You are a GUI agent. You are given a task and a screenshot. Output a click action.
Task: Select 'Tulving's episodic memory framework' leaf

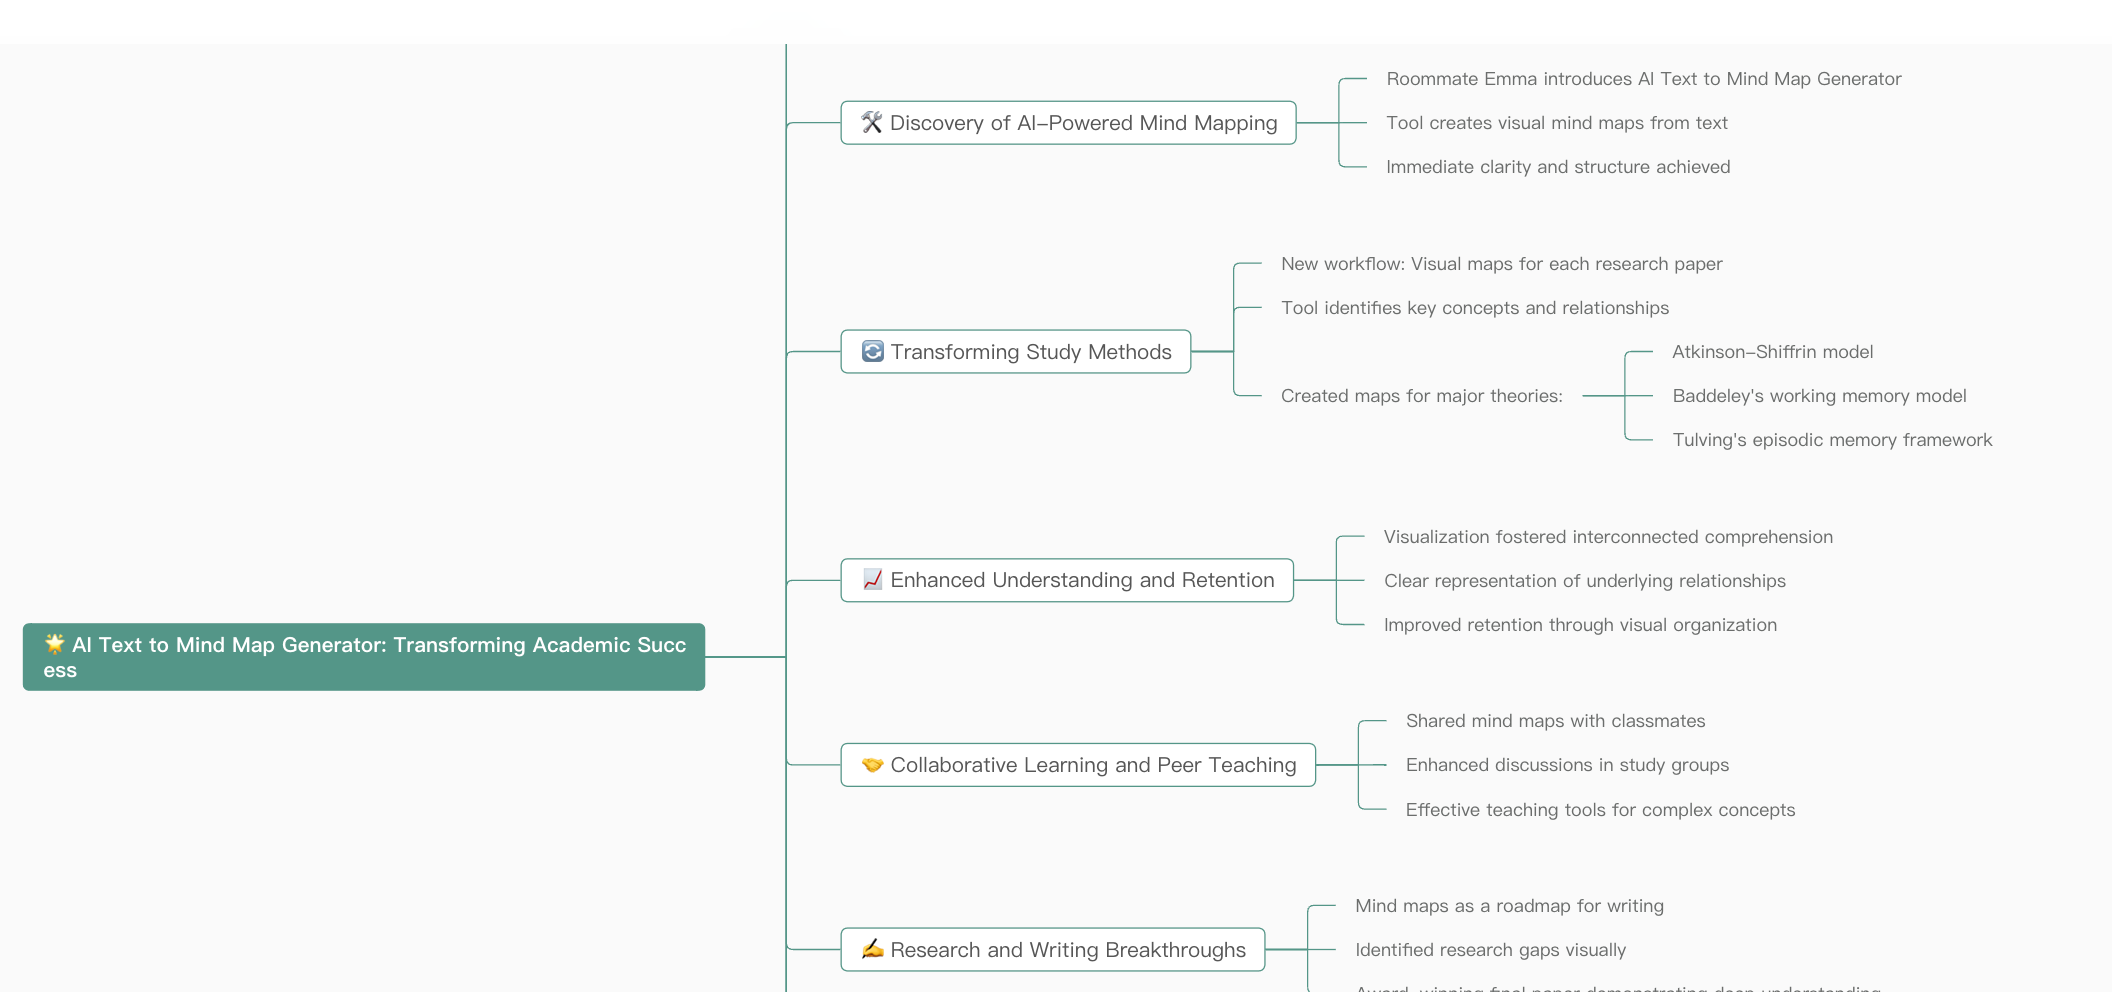1832,440
